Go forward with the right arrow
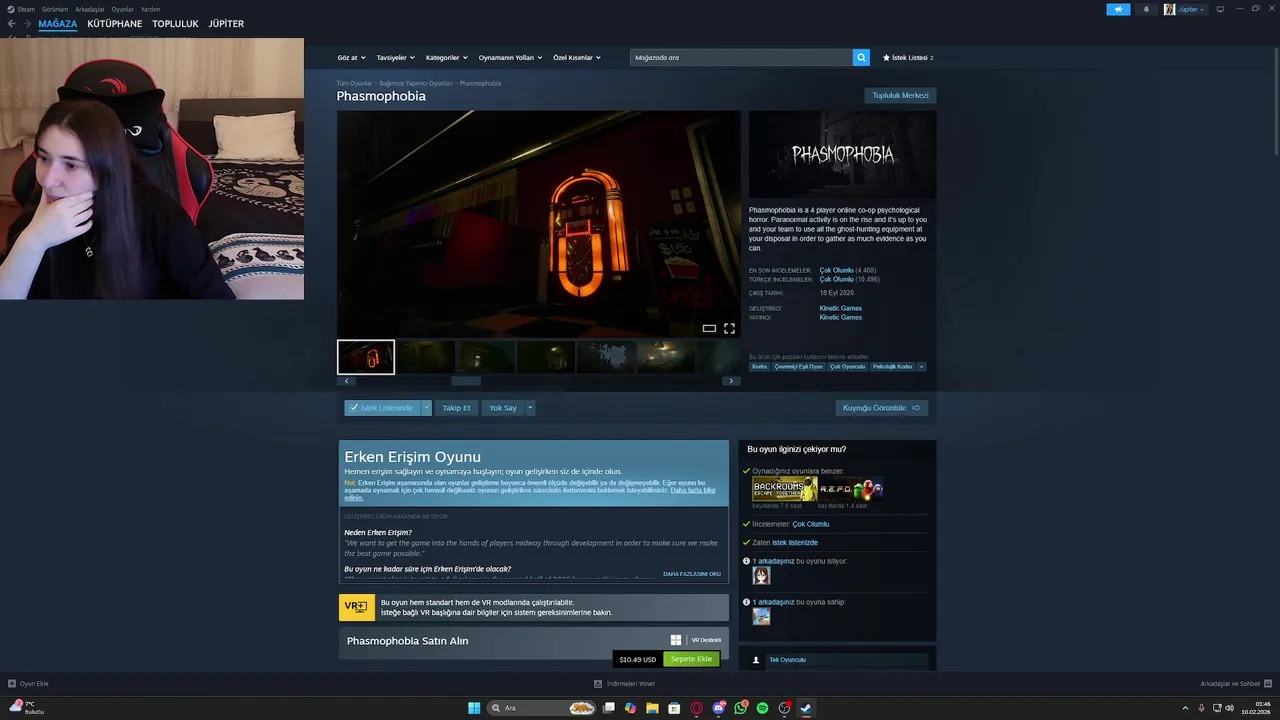Image resolution: width=1280 pixels, height=720 pixels. coord(27,24)
